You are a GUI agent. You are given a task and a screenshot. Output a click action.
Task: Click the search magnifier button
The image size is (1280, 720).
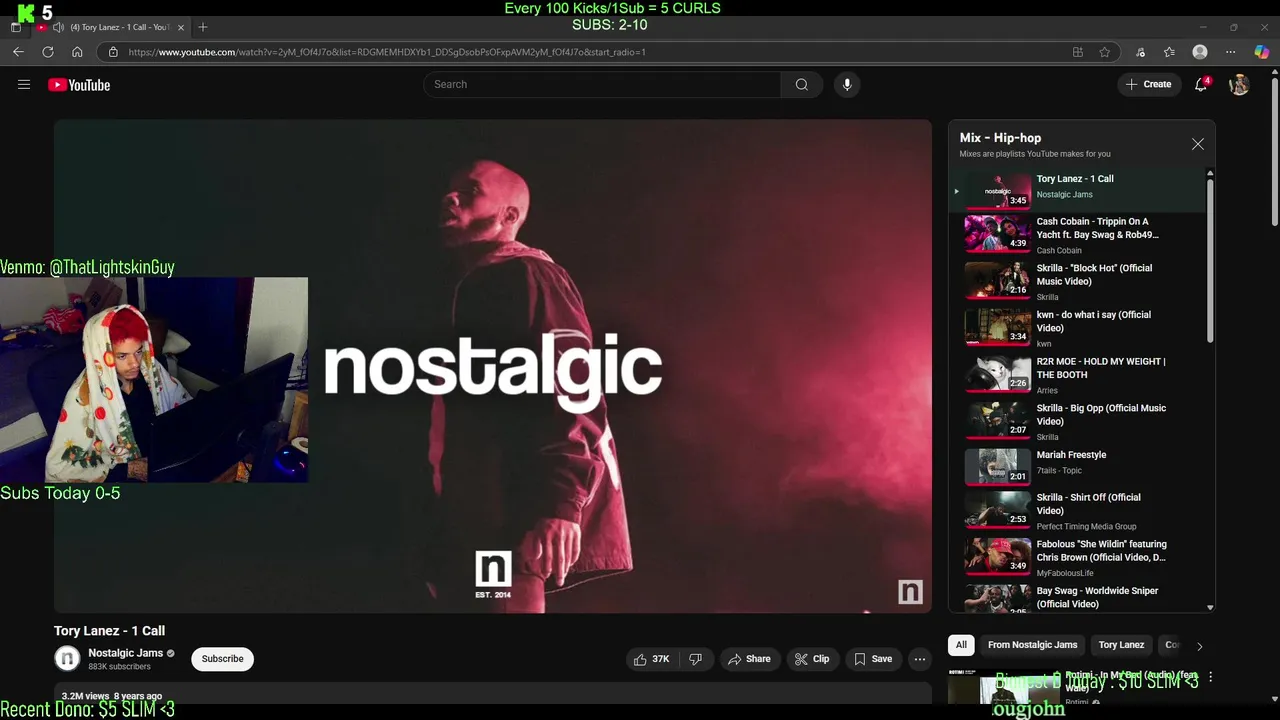(802, 85)
